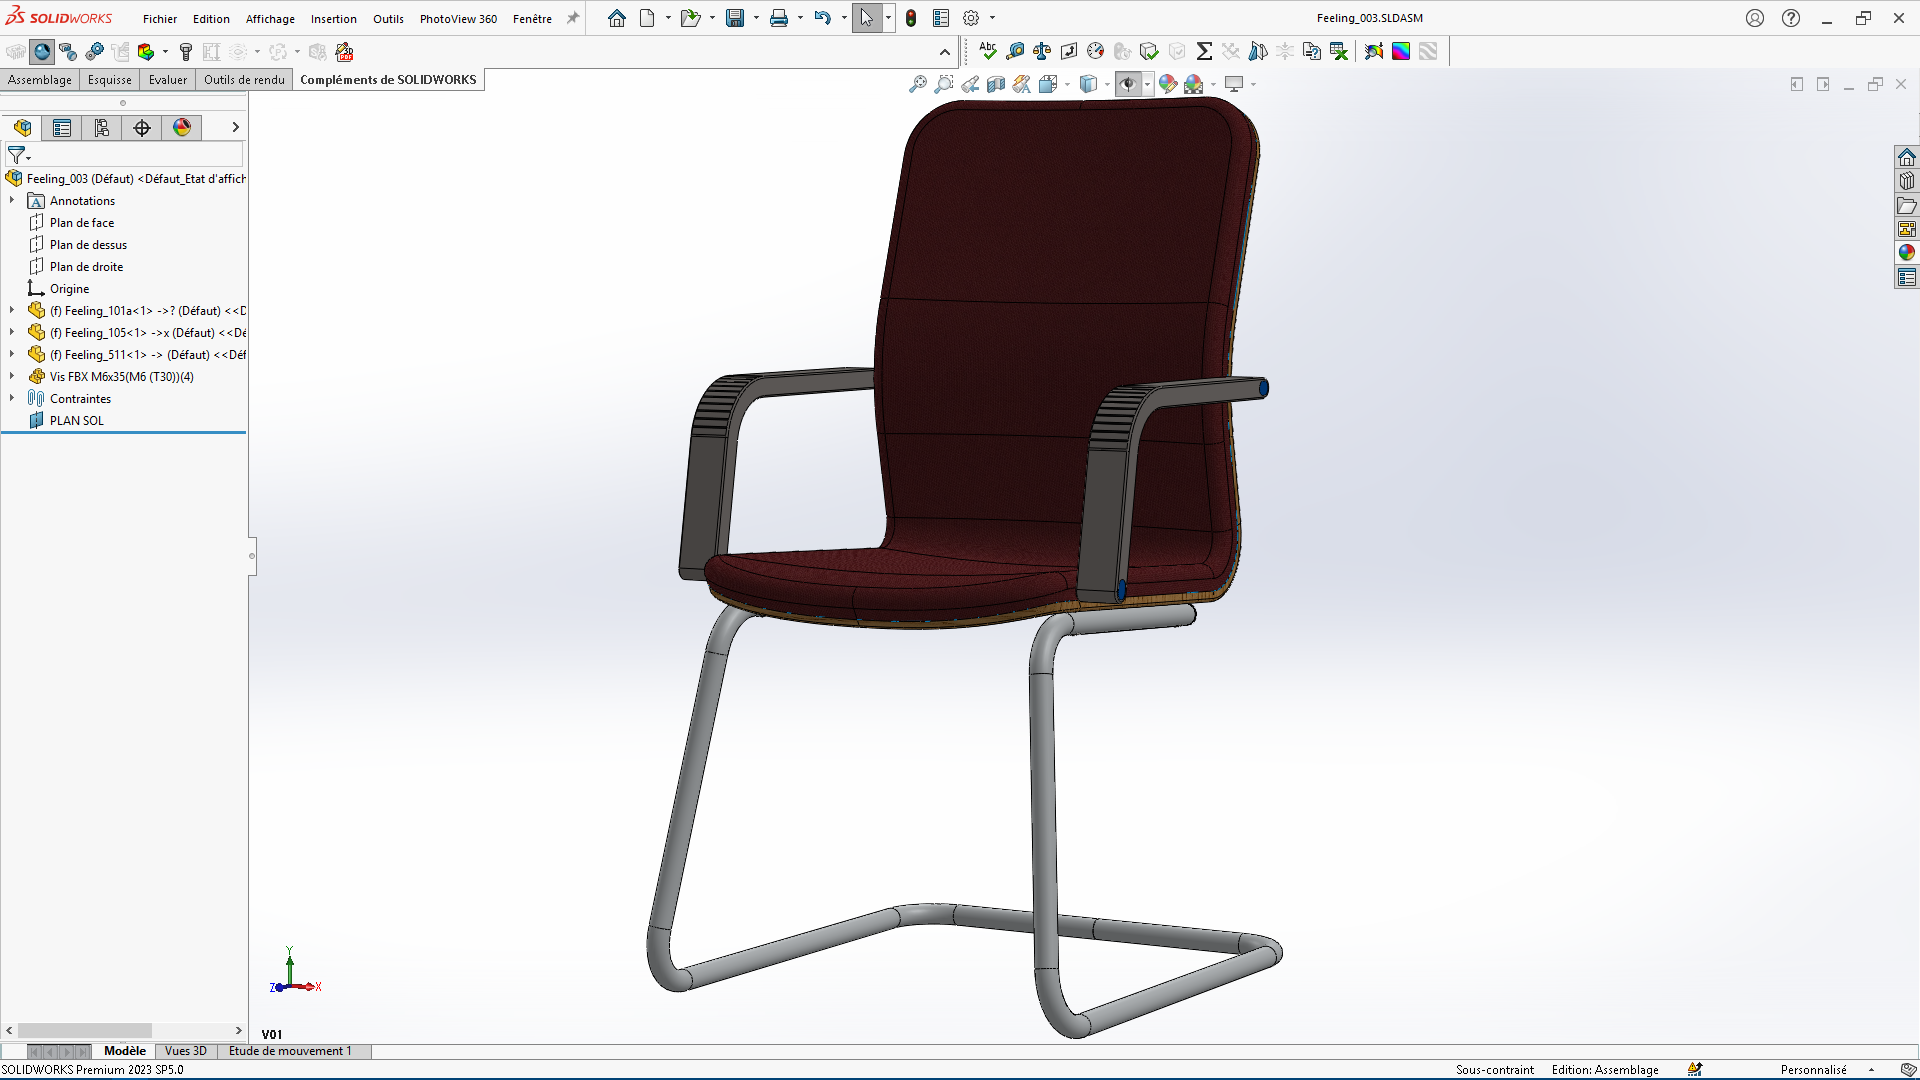Open the Design Library task pane icon

click(x=1907, y=181)
